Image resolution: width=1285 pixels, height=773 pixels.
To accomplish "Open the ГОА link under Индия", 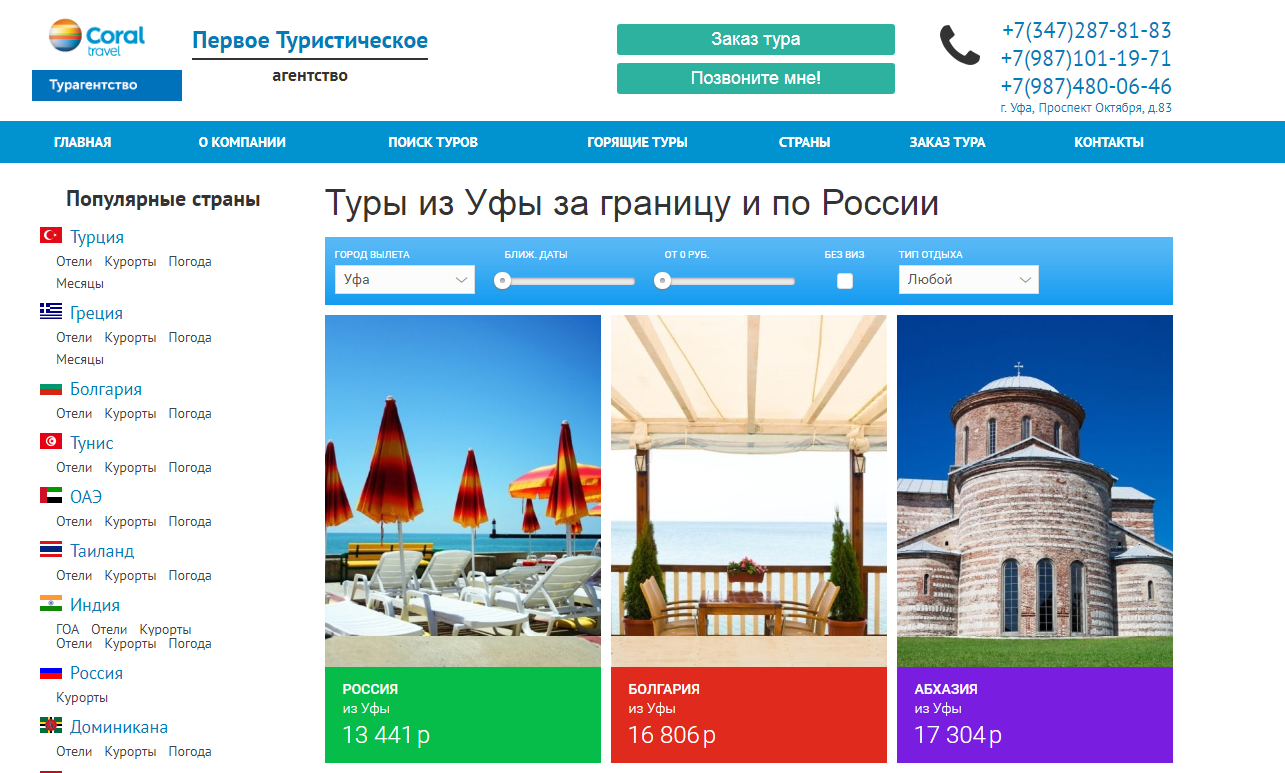I will click(68, 629).
